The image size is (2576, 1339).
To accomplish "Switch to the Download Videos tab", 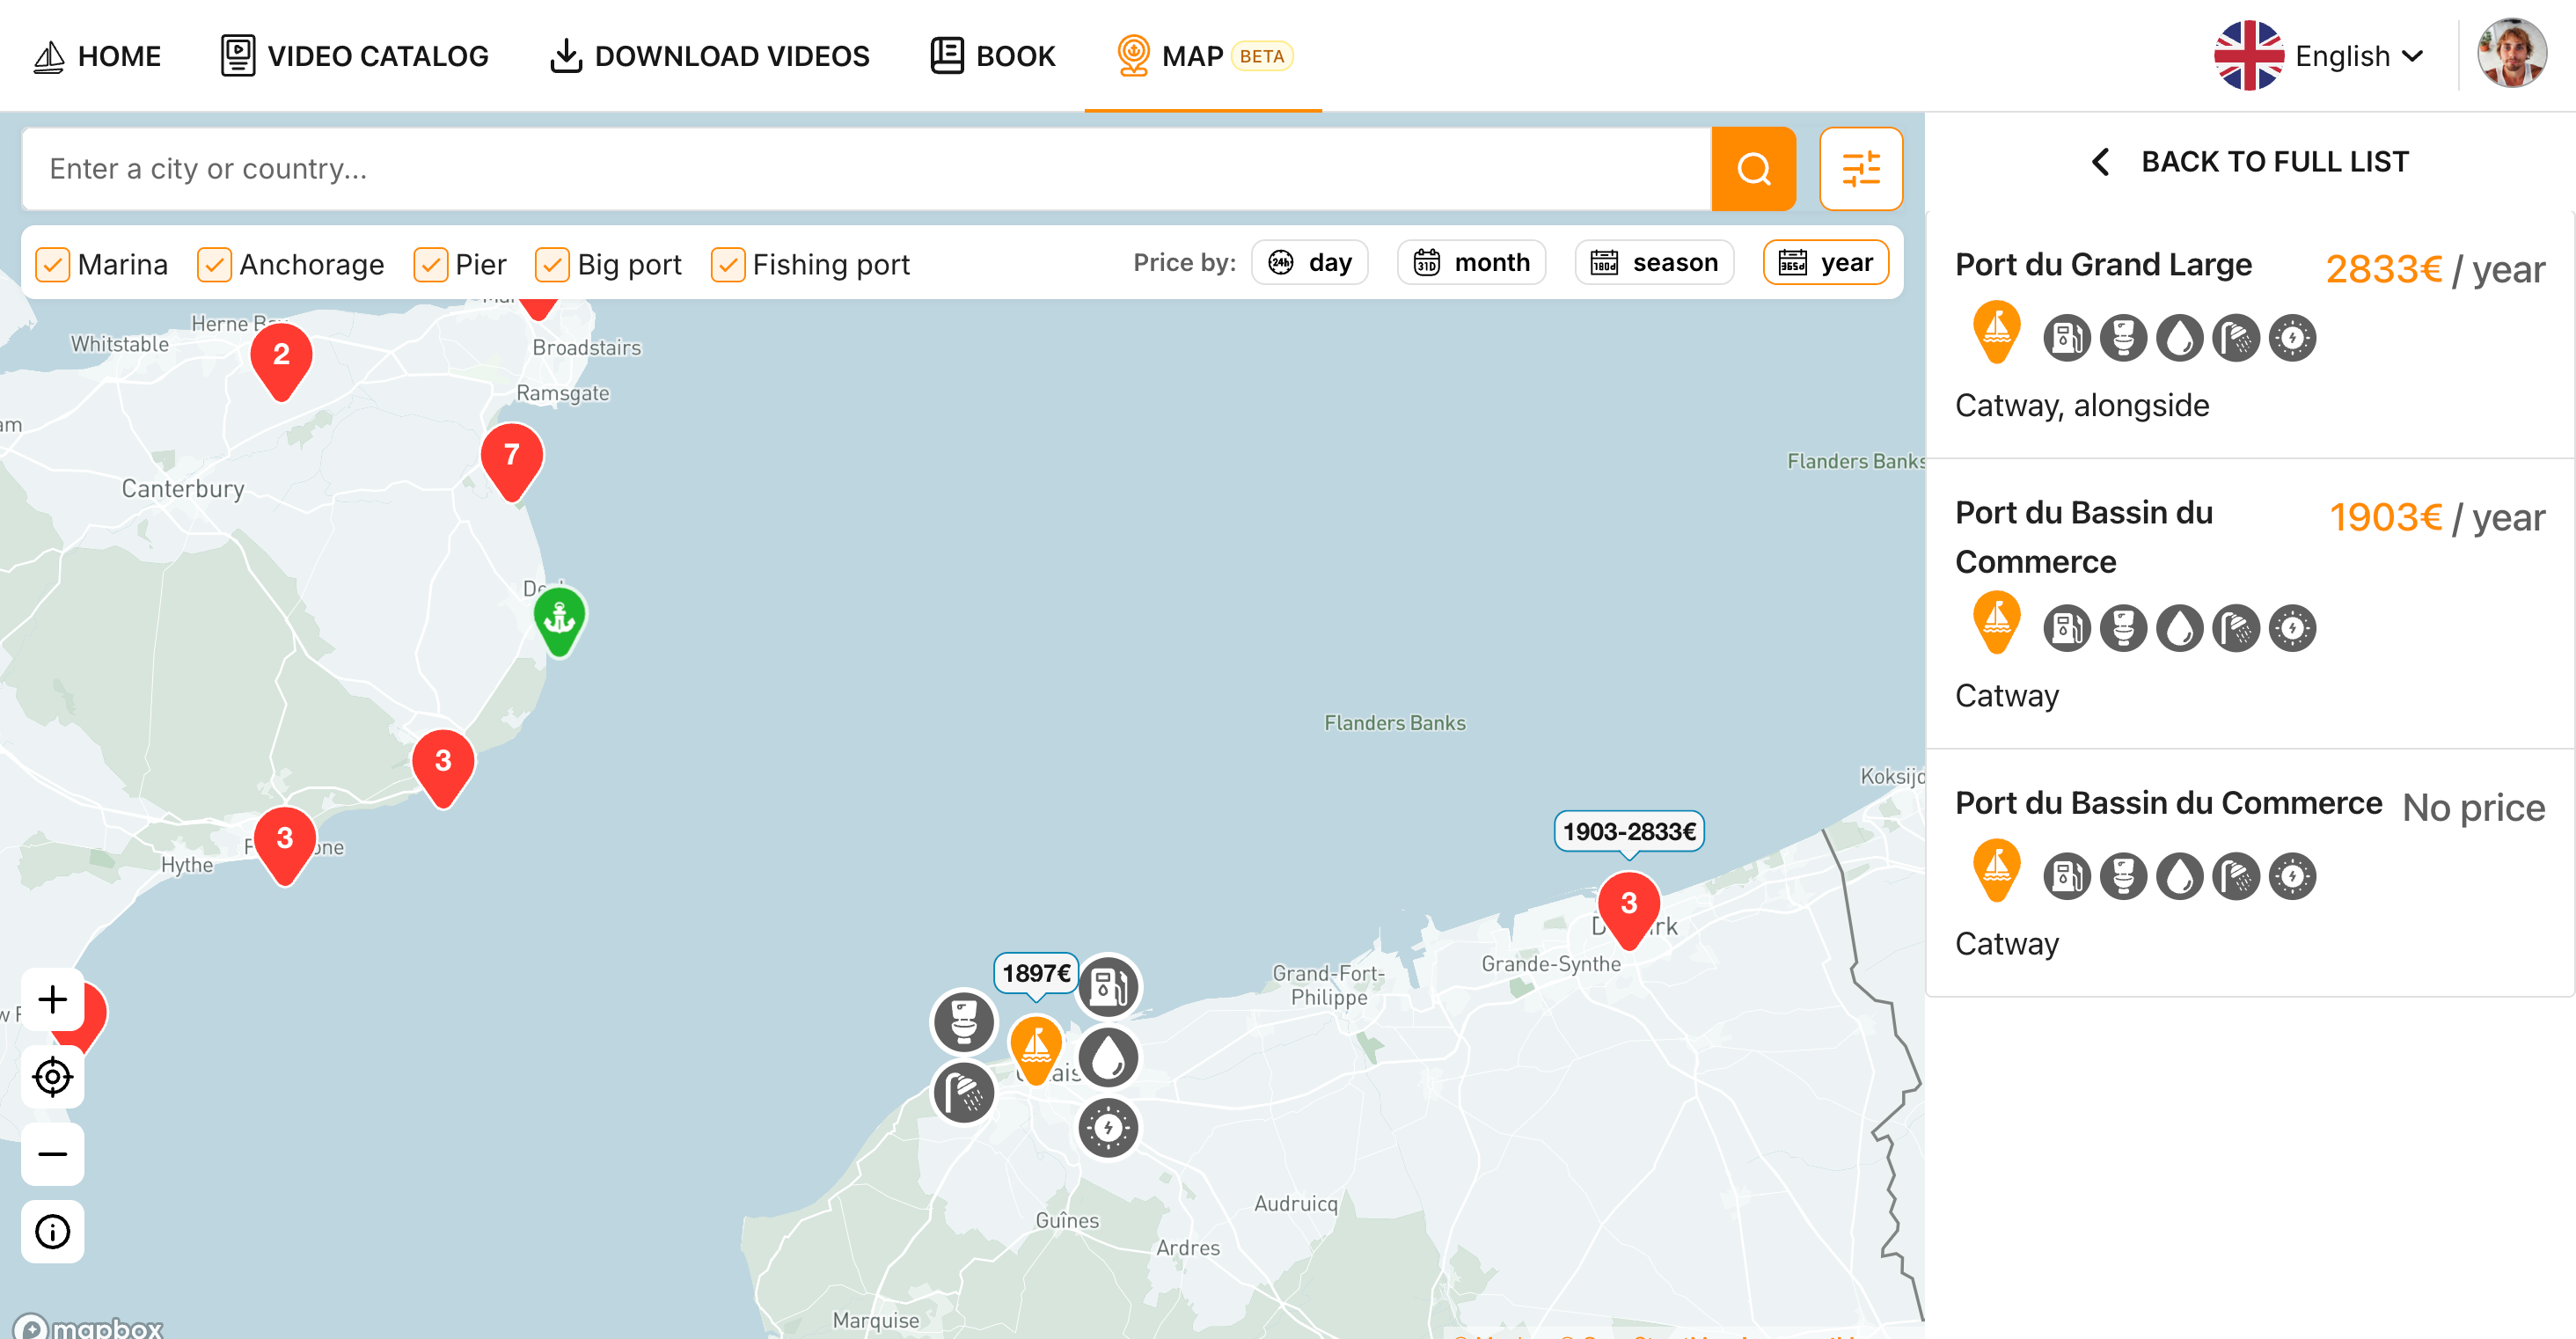I will (710, 56).
